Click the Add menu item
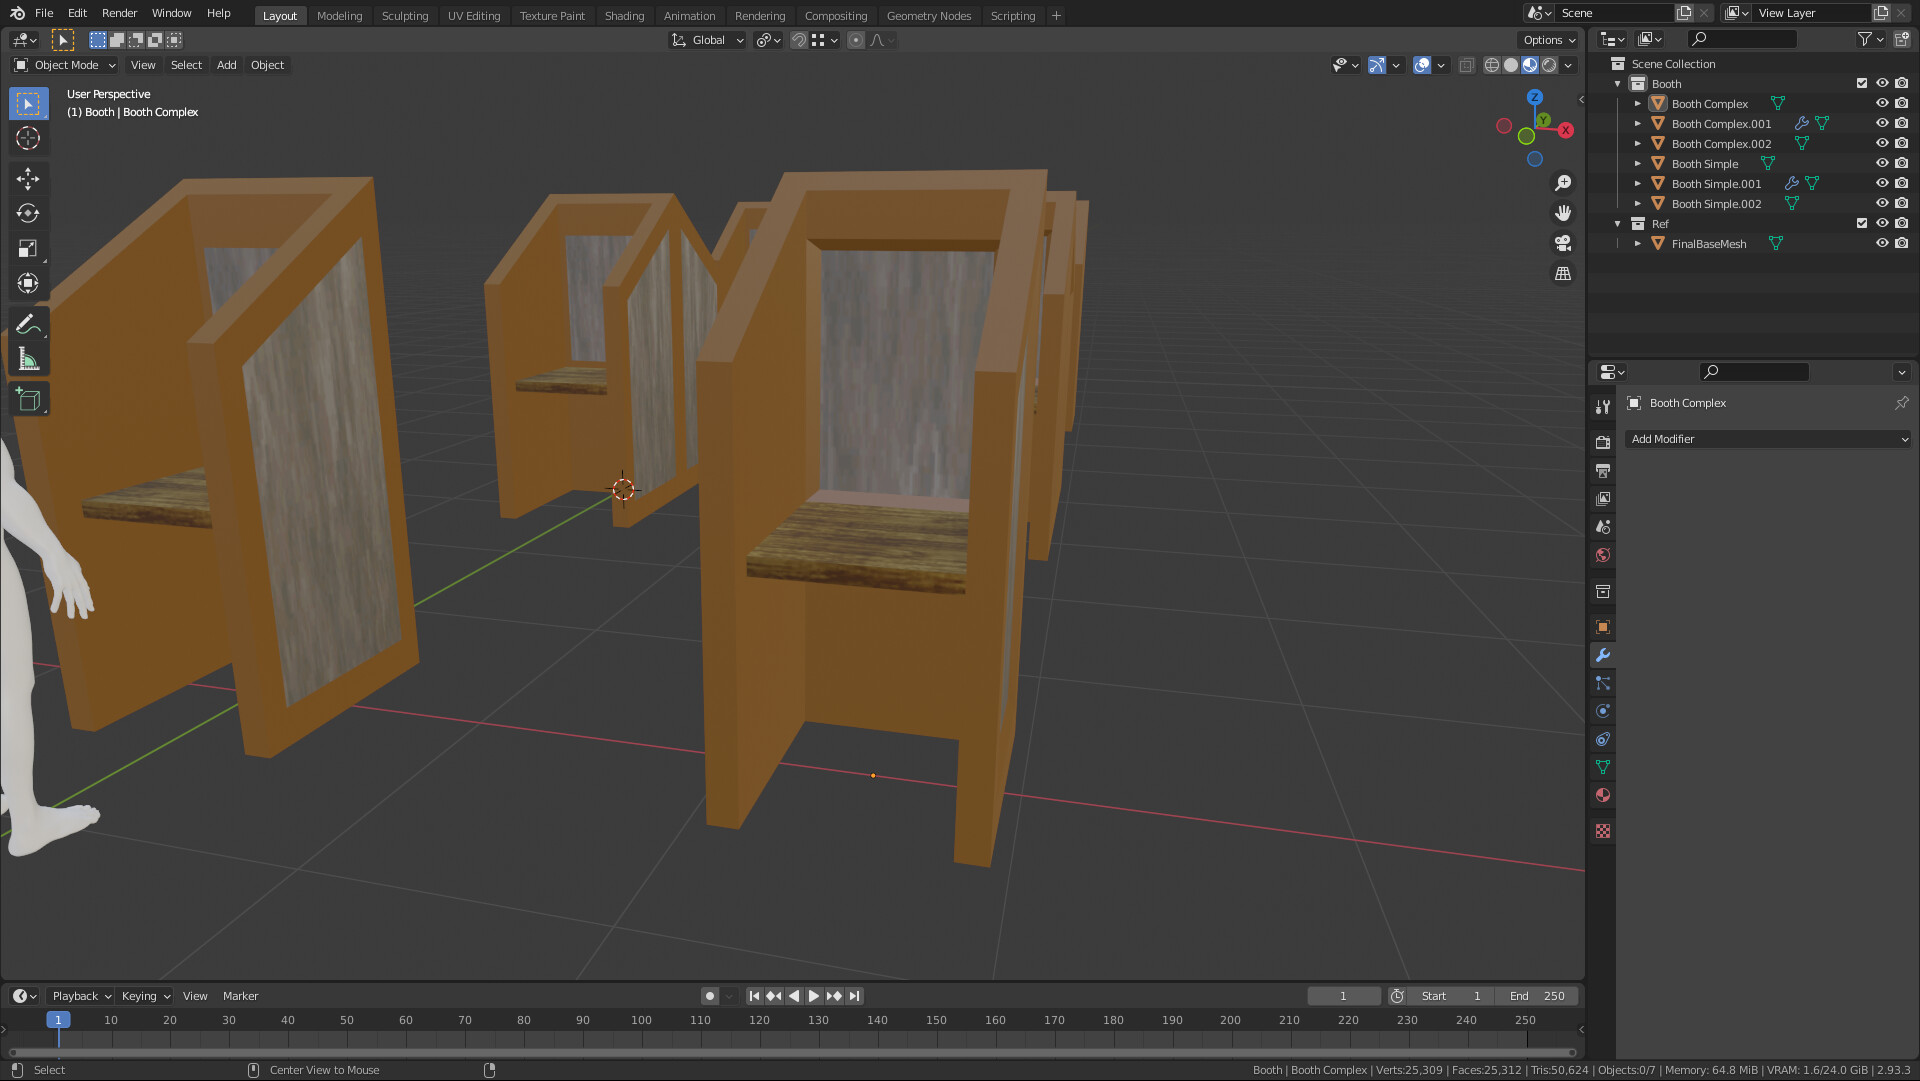 coord(225,63)
